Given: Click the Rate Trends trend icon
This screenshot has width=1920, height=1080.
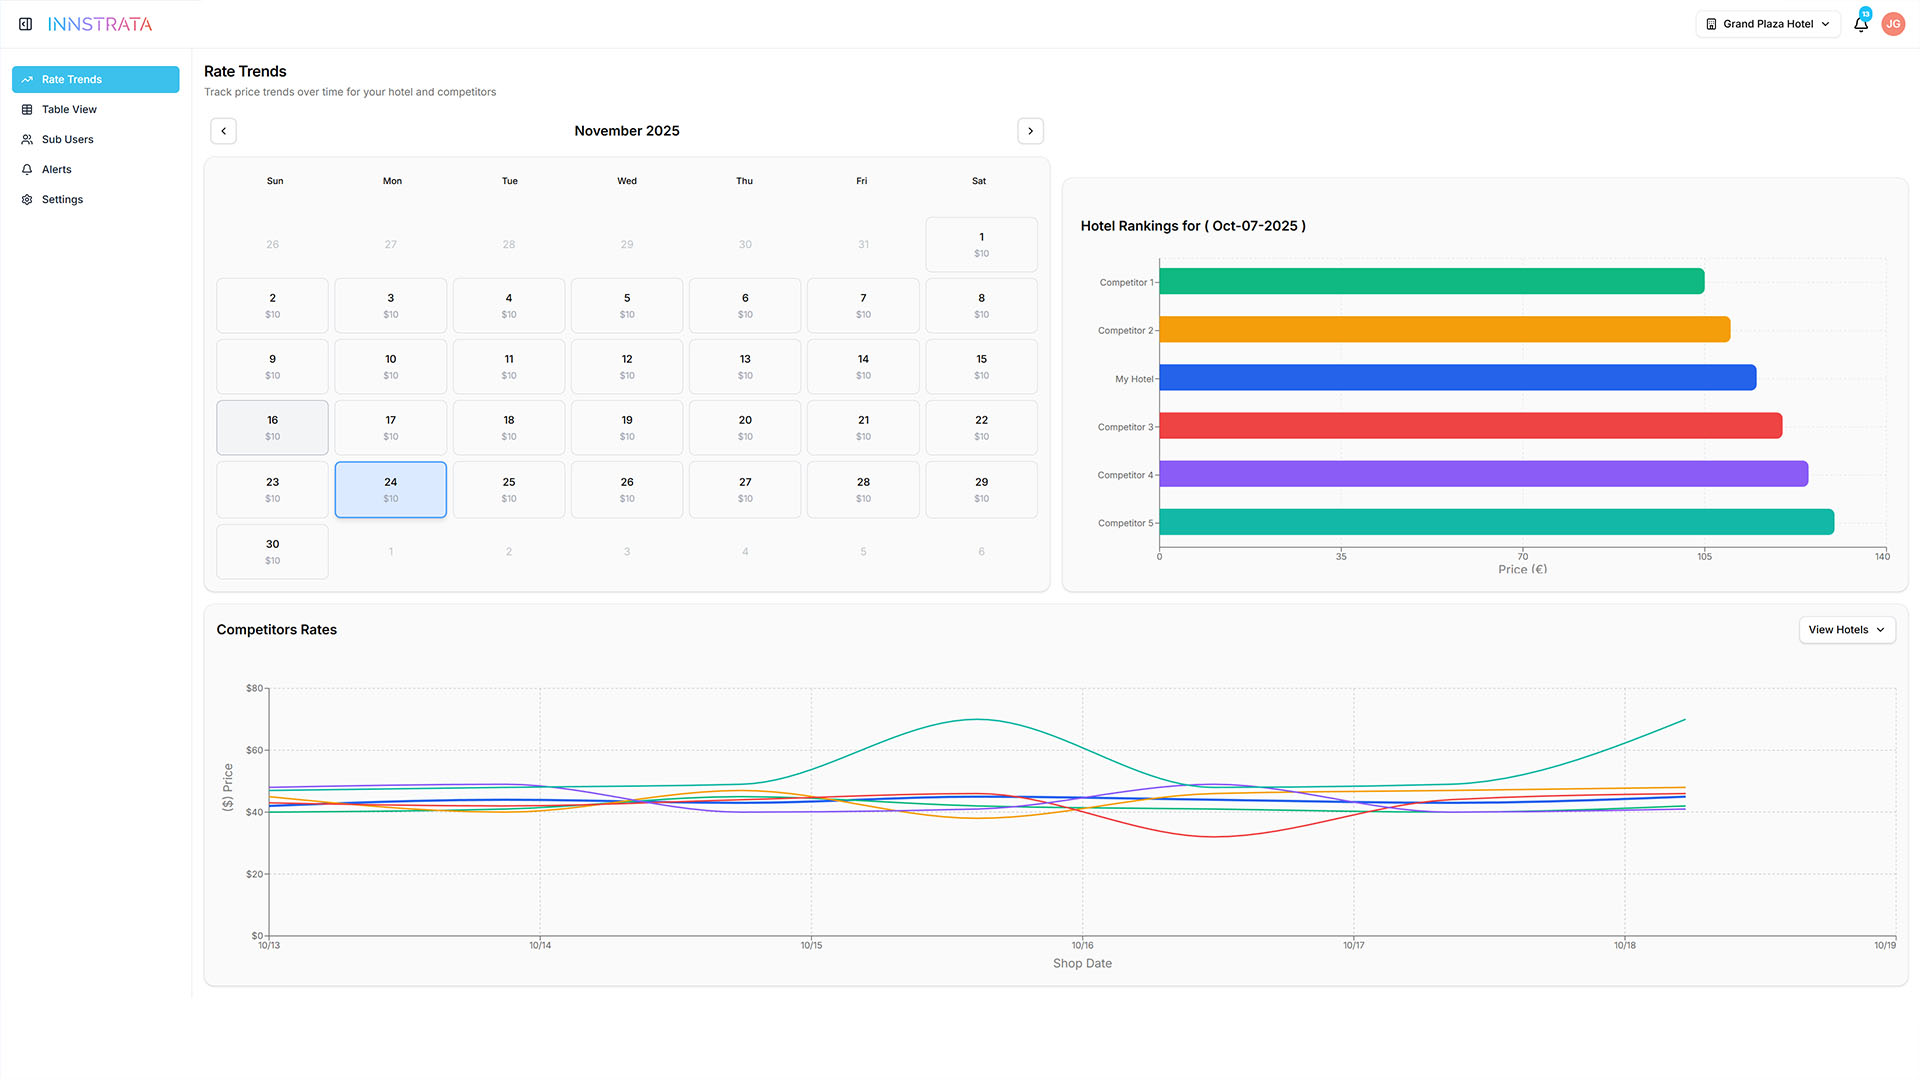Looking at the screenshot, I should pyautogui.click(x=27, y=80).
